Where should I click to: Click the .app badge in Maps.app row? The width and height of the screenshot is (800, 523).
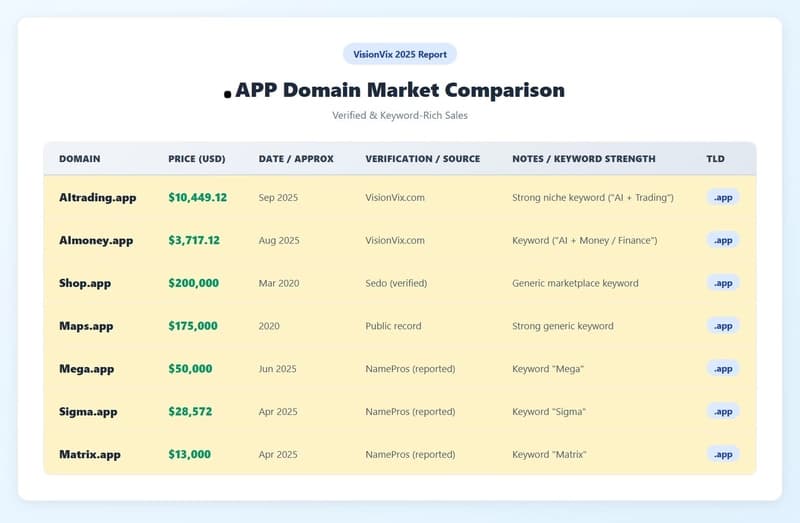(723, 326)
